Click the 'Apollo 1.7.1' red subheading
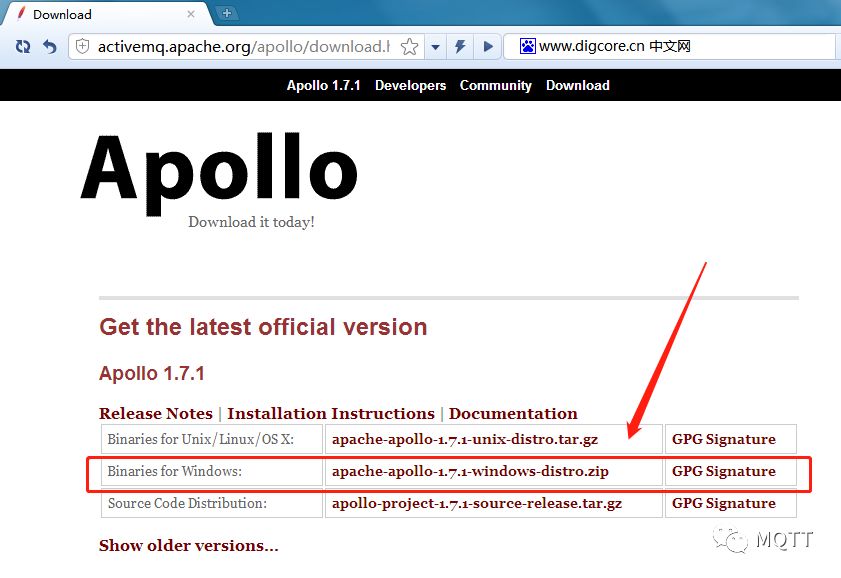The image size is (841, 578). [x=152, y=373]
